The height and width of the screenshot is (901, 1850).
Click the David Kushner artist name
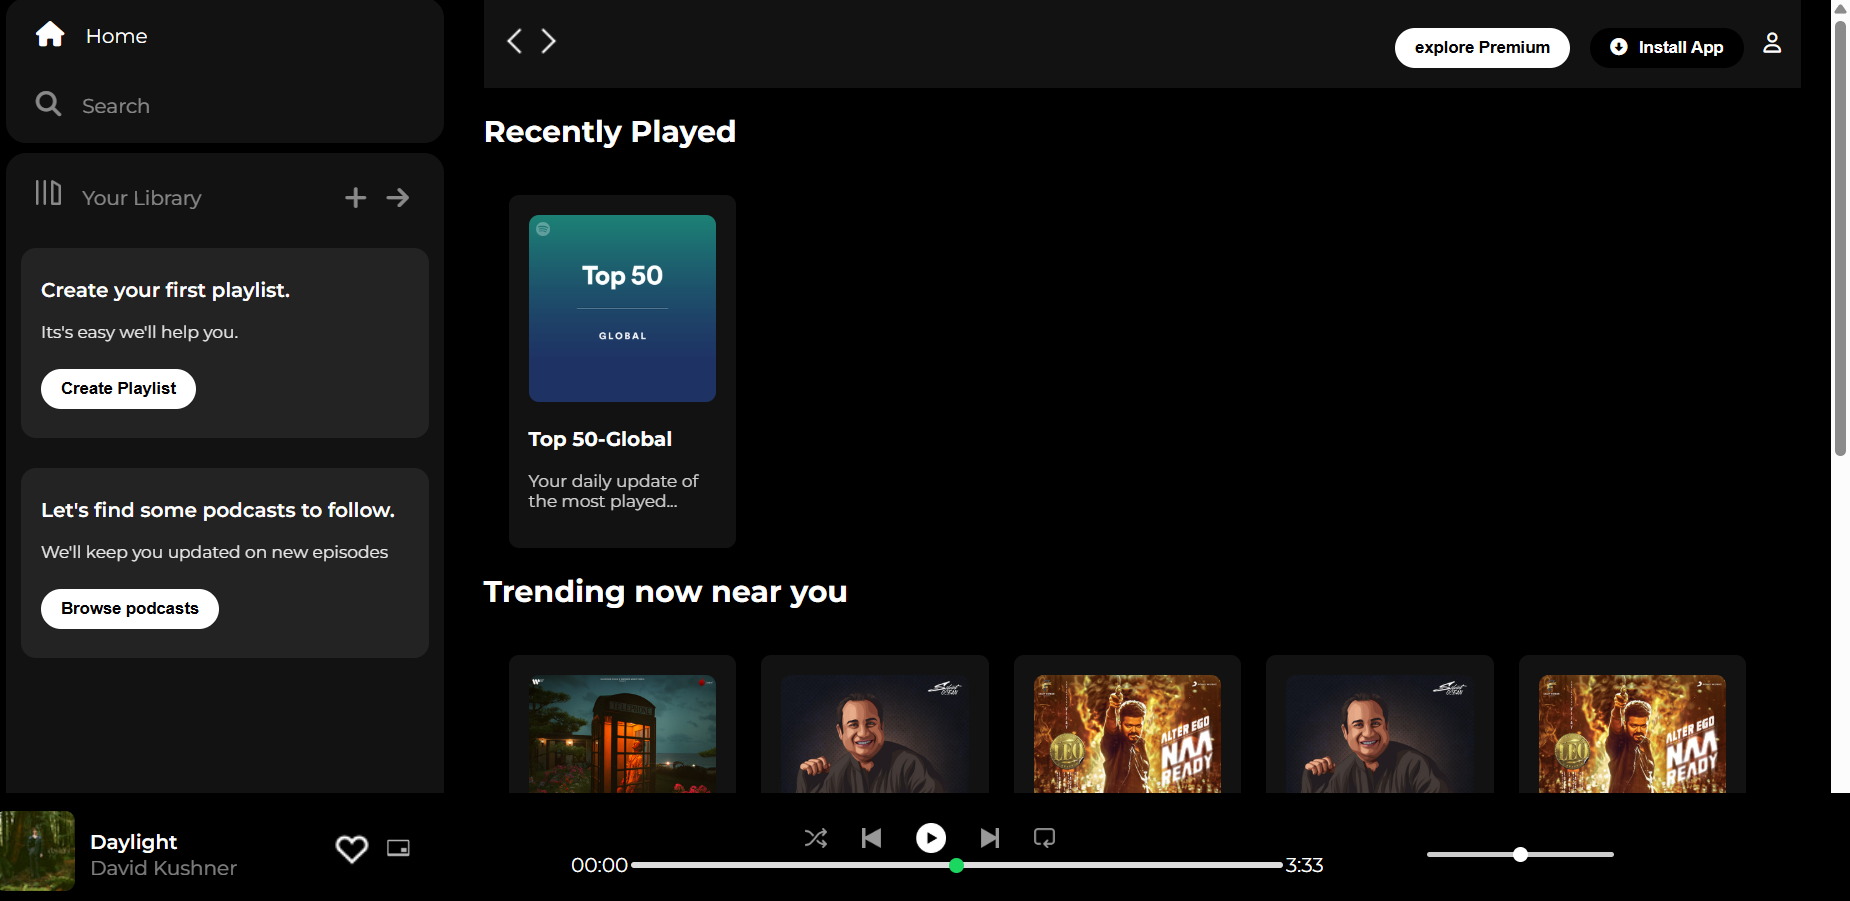(164, 868)
